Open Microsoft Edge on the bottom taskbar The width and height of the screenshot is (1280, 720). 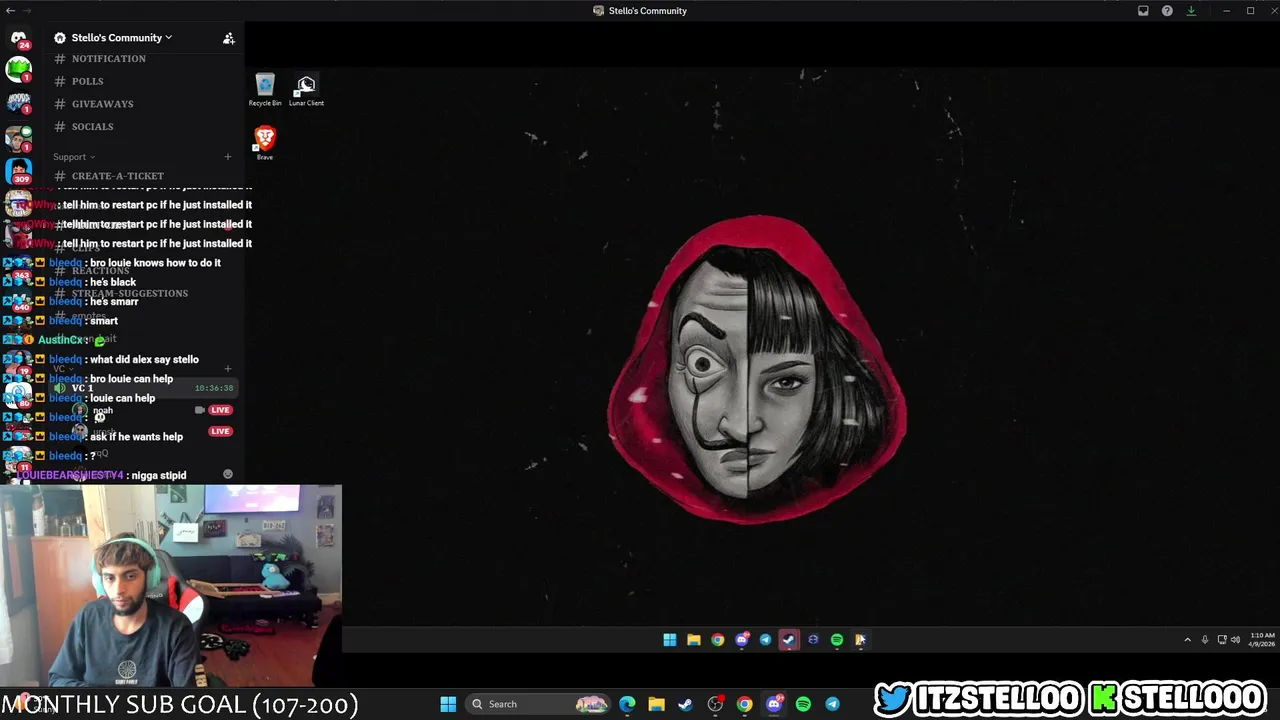627,704
